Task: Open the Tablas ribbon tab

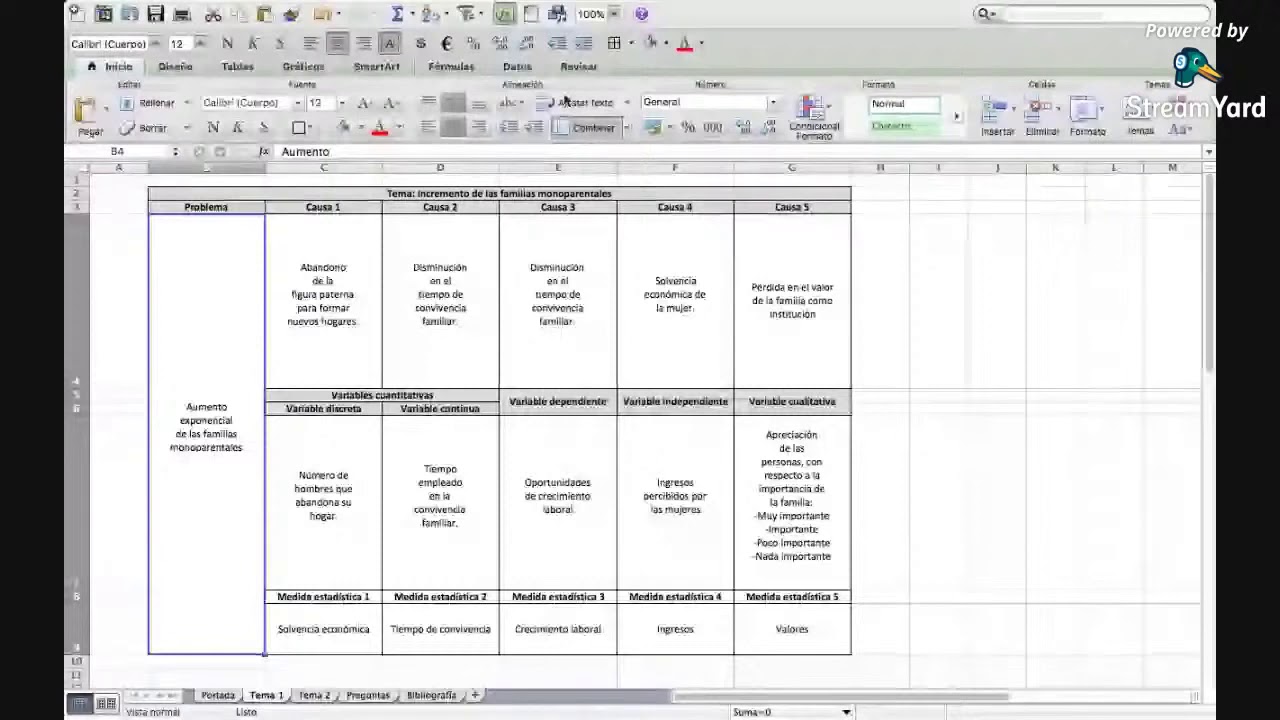Action: click(x=237, y=67)
